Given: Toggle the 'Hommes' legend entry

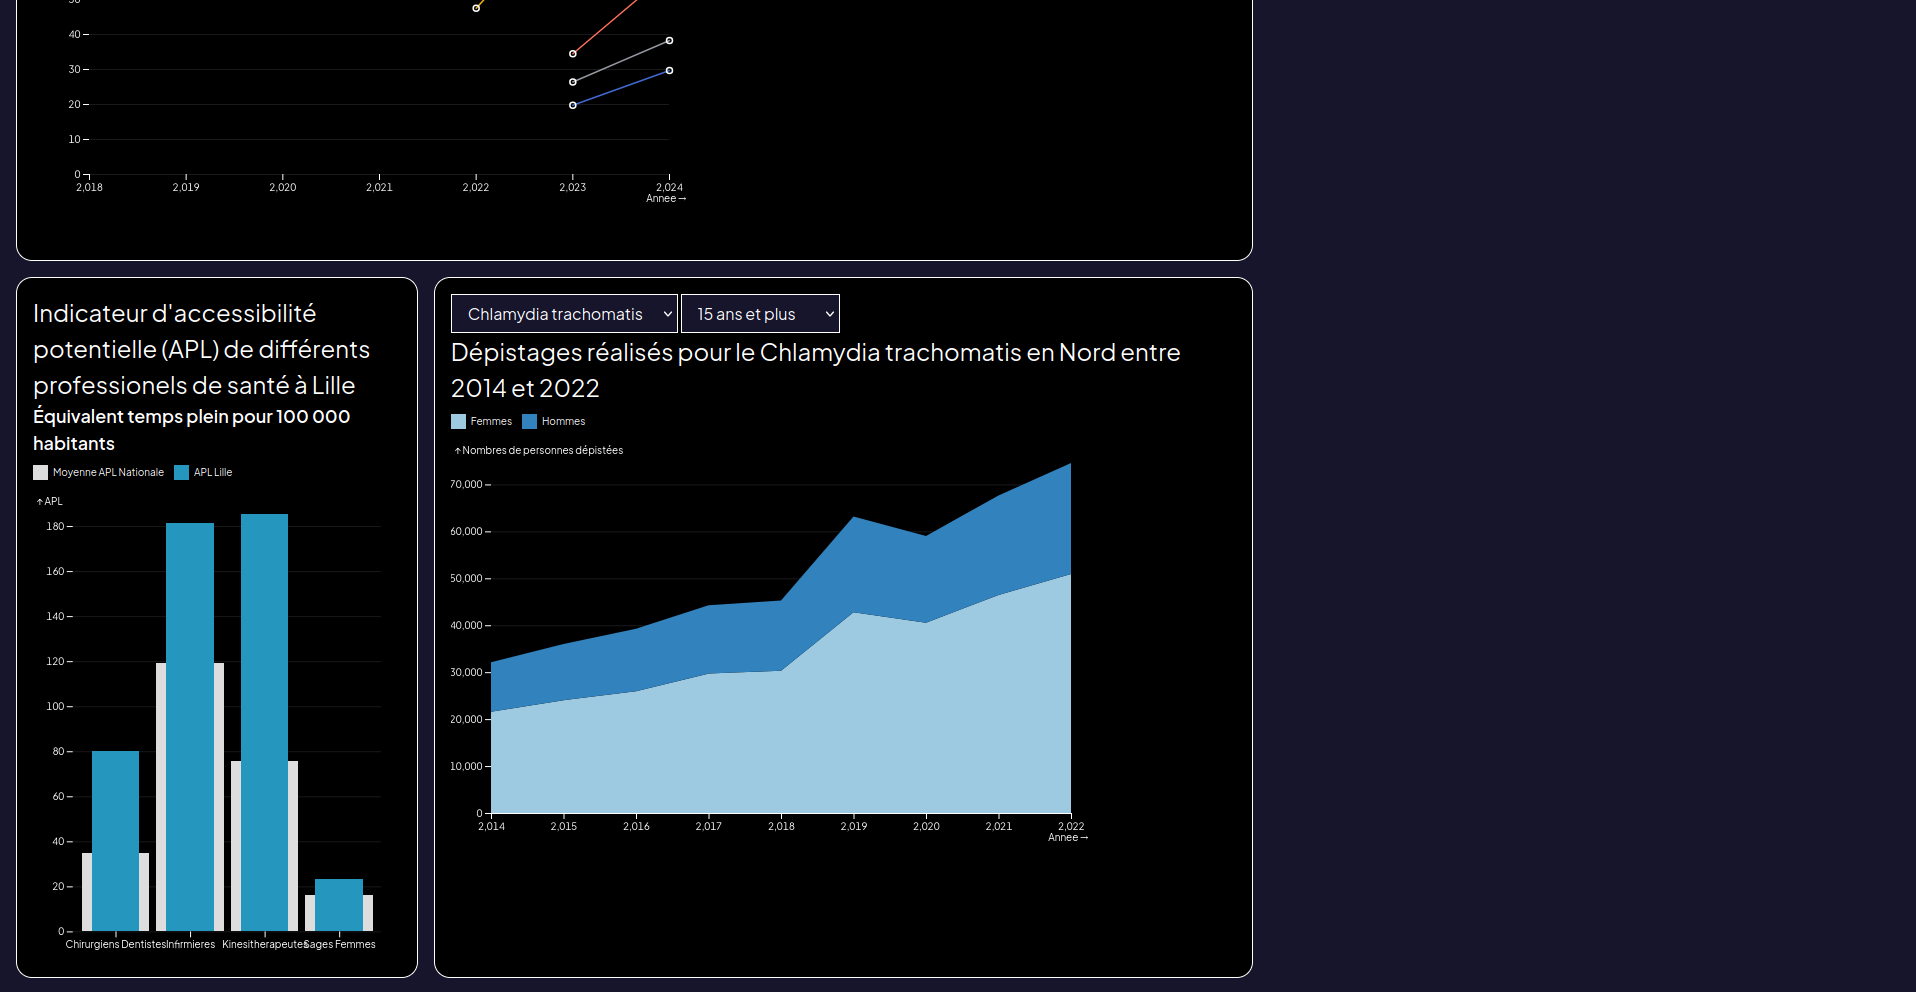Looking at the screenshot, I should [x=553, y=421].
